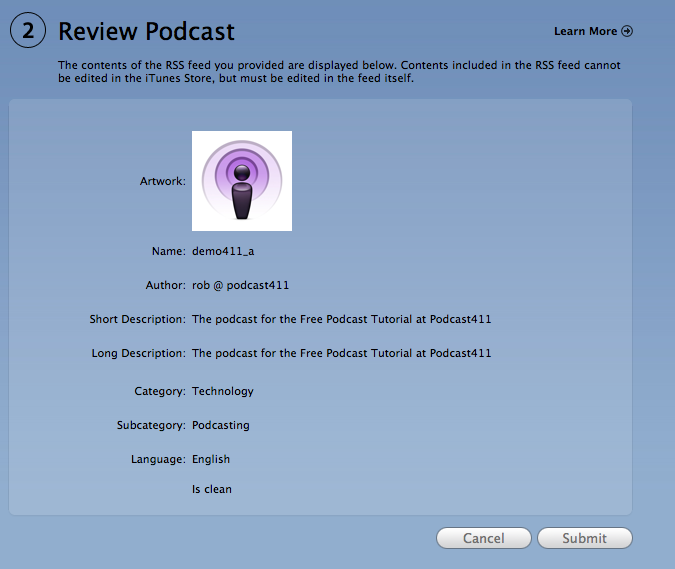This screenshot has height=569, width=675.
Task: Click the Technology category value
Action: [x=223, y=391]
